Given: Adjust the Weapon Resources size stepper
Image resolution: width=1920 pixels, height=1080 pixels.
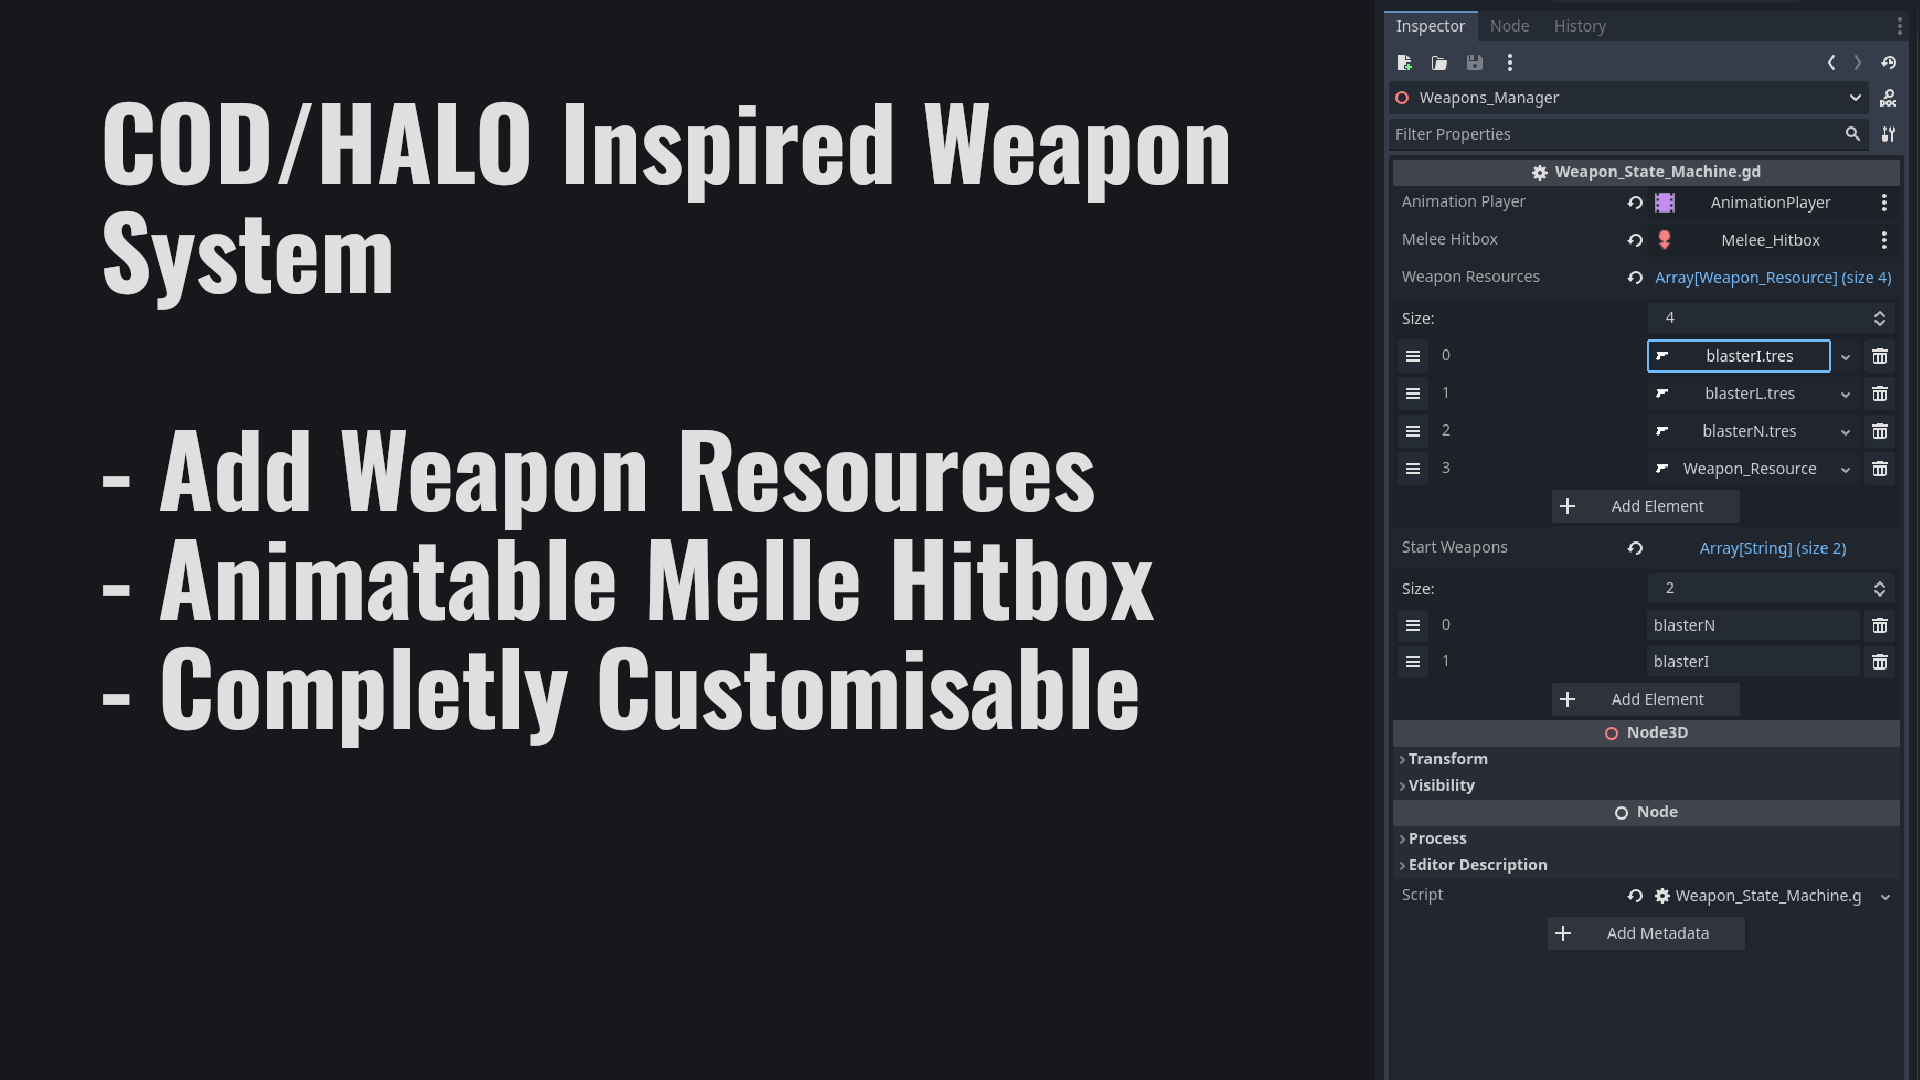Looking at the screenshot, I should (1879, 318).
